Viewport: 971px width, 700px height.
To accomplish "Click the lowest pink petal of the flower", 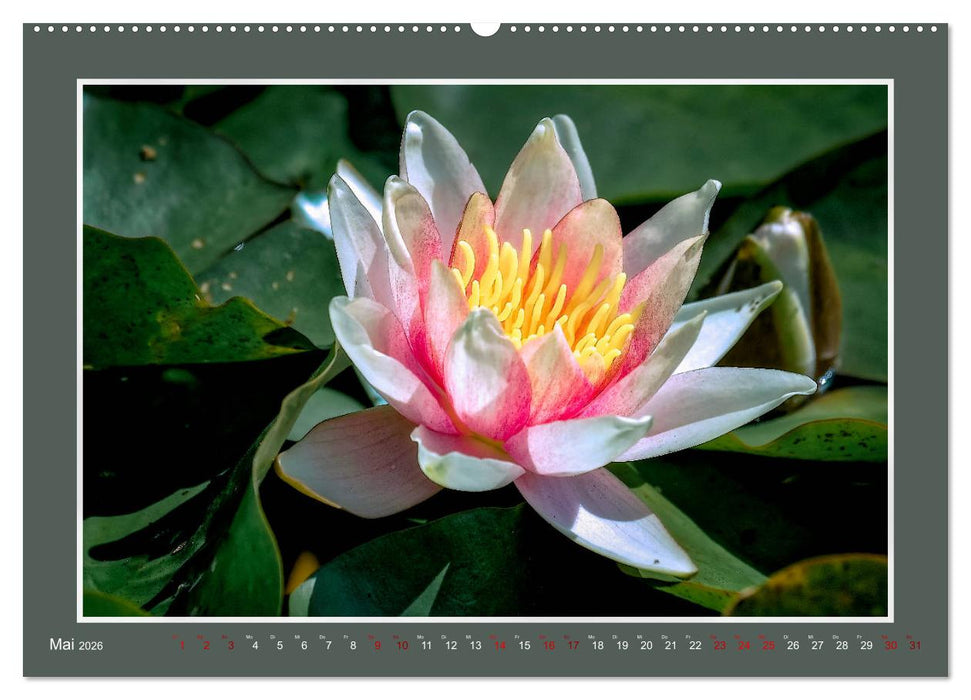I will coord(605,520).
